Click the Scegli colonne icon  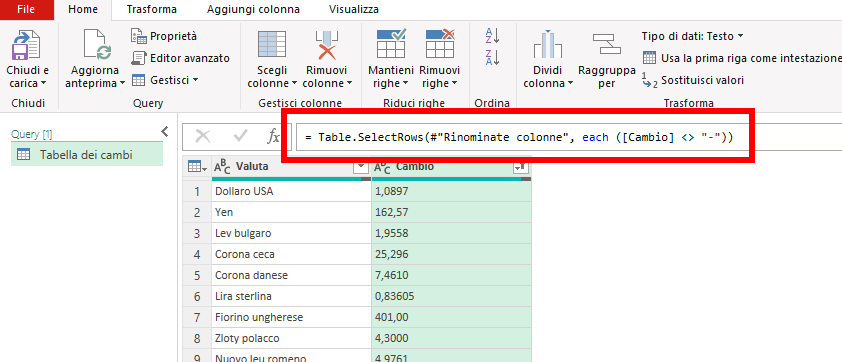272,45
